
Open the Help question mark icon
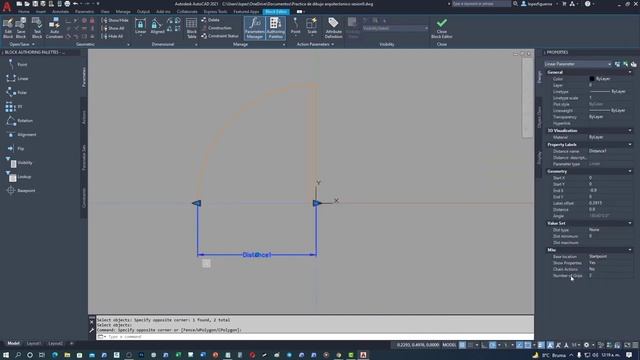coord(587,4)
